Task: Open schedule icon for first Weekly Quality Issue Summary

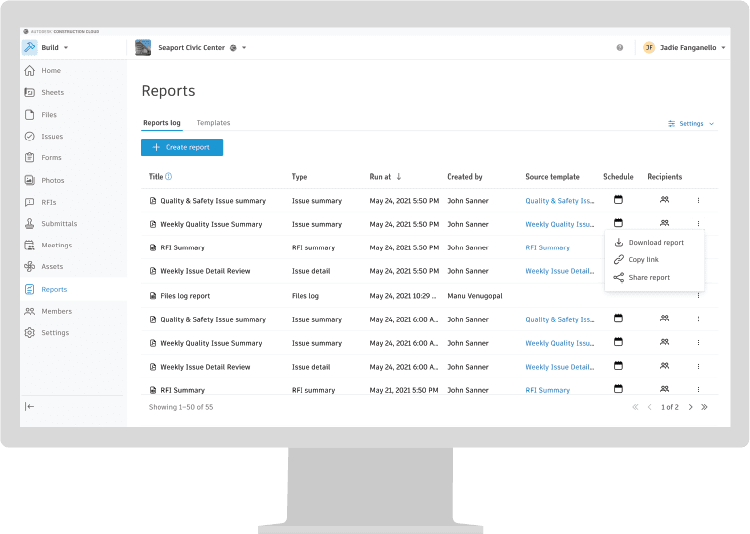Action: click(618, 222)
